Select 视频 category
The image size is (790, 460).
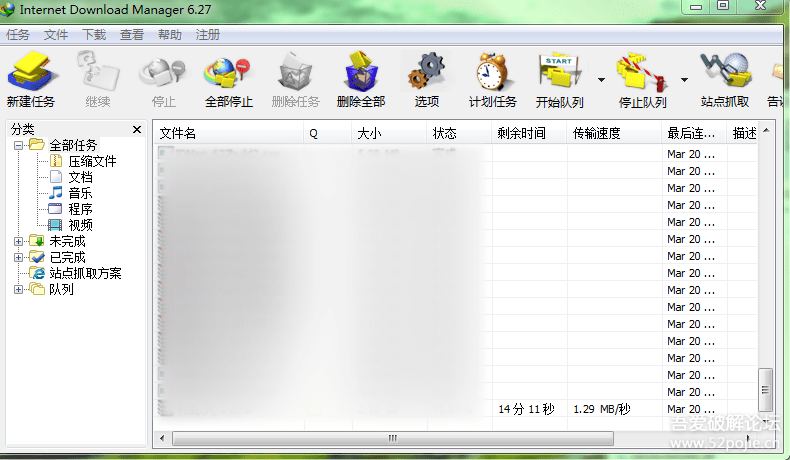coord(80,225)
